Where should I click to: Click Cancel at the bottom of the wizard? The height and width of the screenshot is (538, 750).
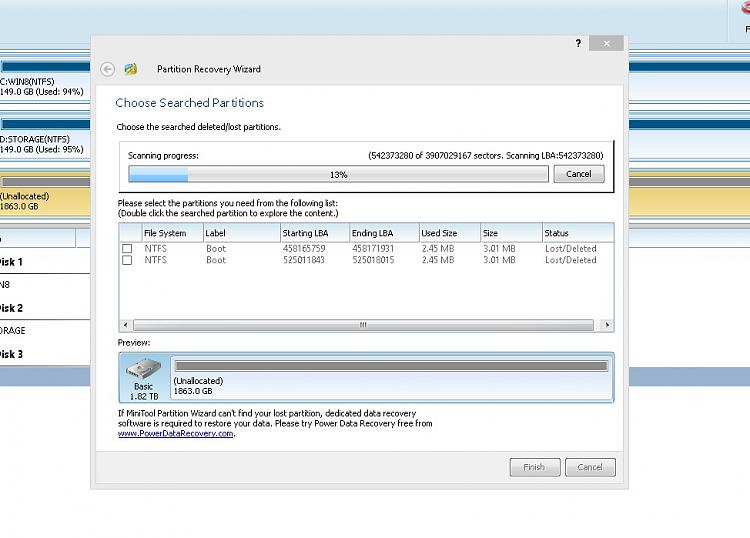pos(590,467)
